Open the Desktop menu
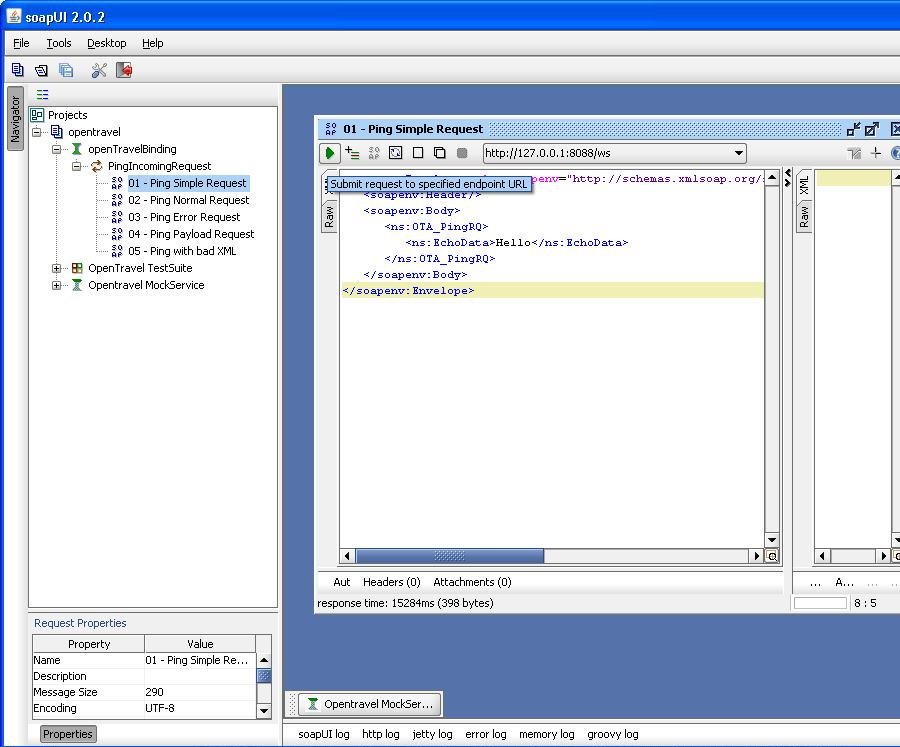Image resolution: width=900 pixels, height=747 pixels. [107, 43]
